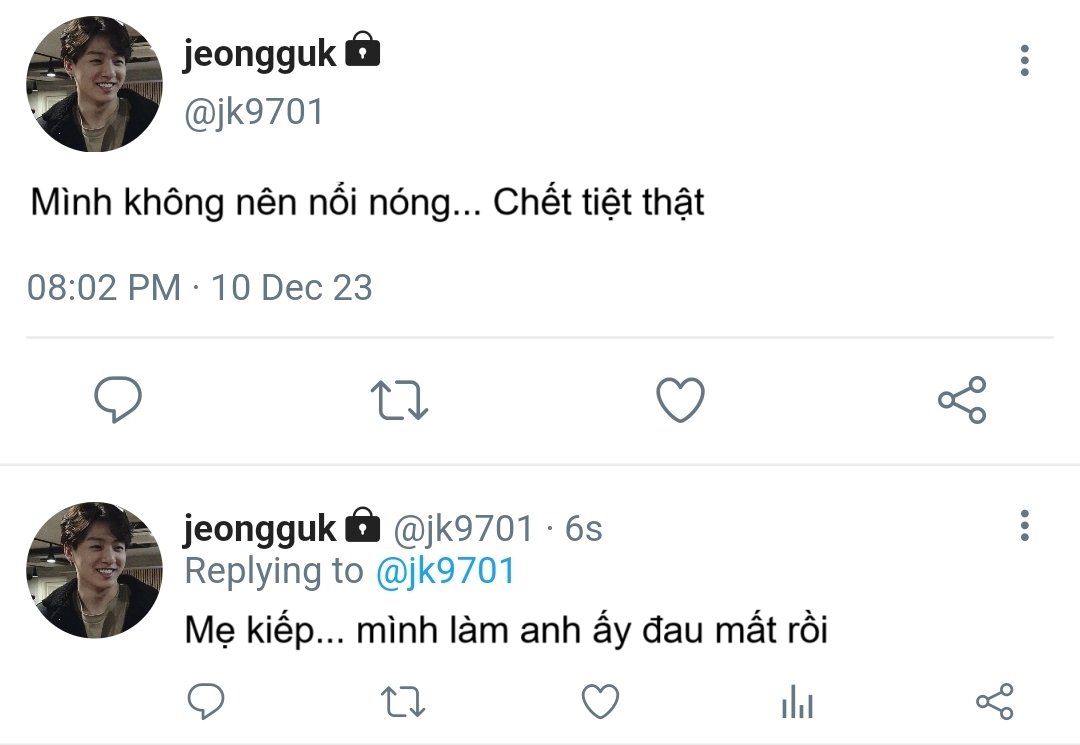Open the comment icon under the 6s reply
The width and height of the screenshot is (1080, 745).
click(x=206, y=702)
